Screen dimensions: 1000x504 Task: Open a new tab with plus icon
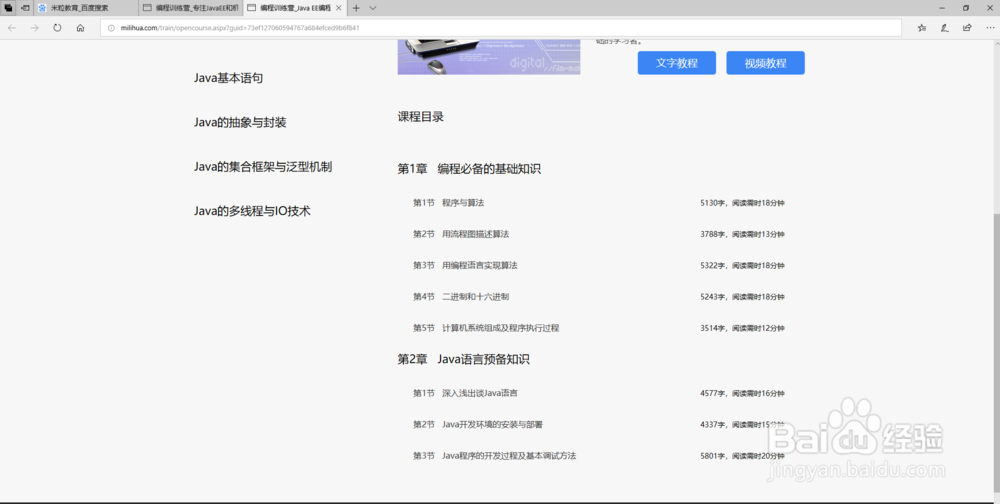(357, 8)
